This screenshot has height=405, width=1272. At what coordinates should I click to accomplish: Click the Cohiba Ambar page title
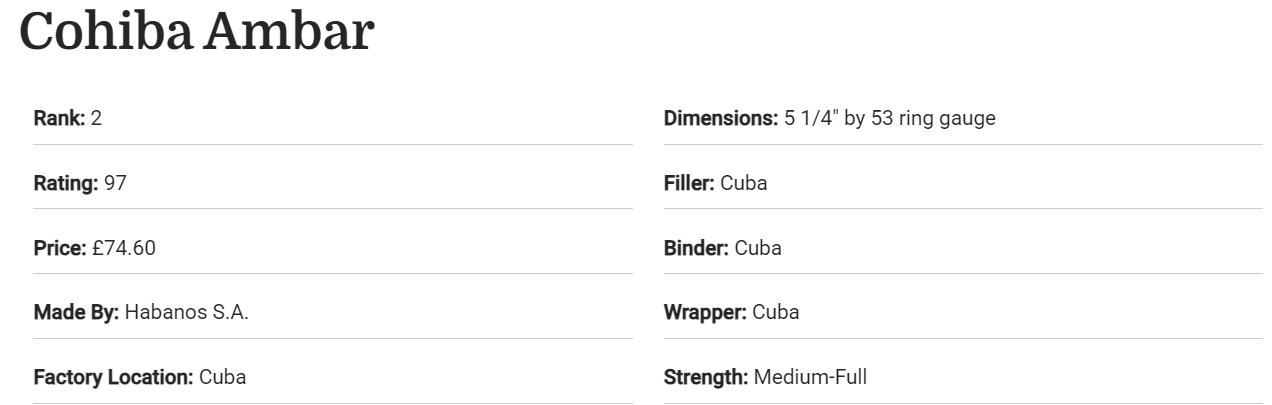196,32
